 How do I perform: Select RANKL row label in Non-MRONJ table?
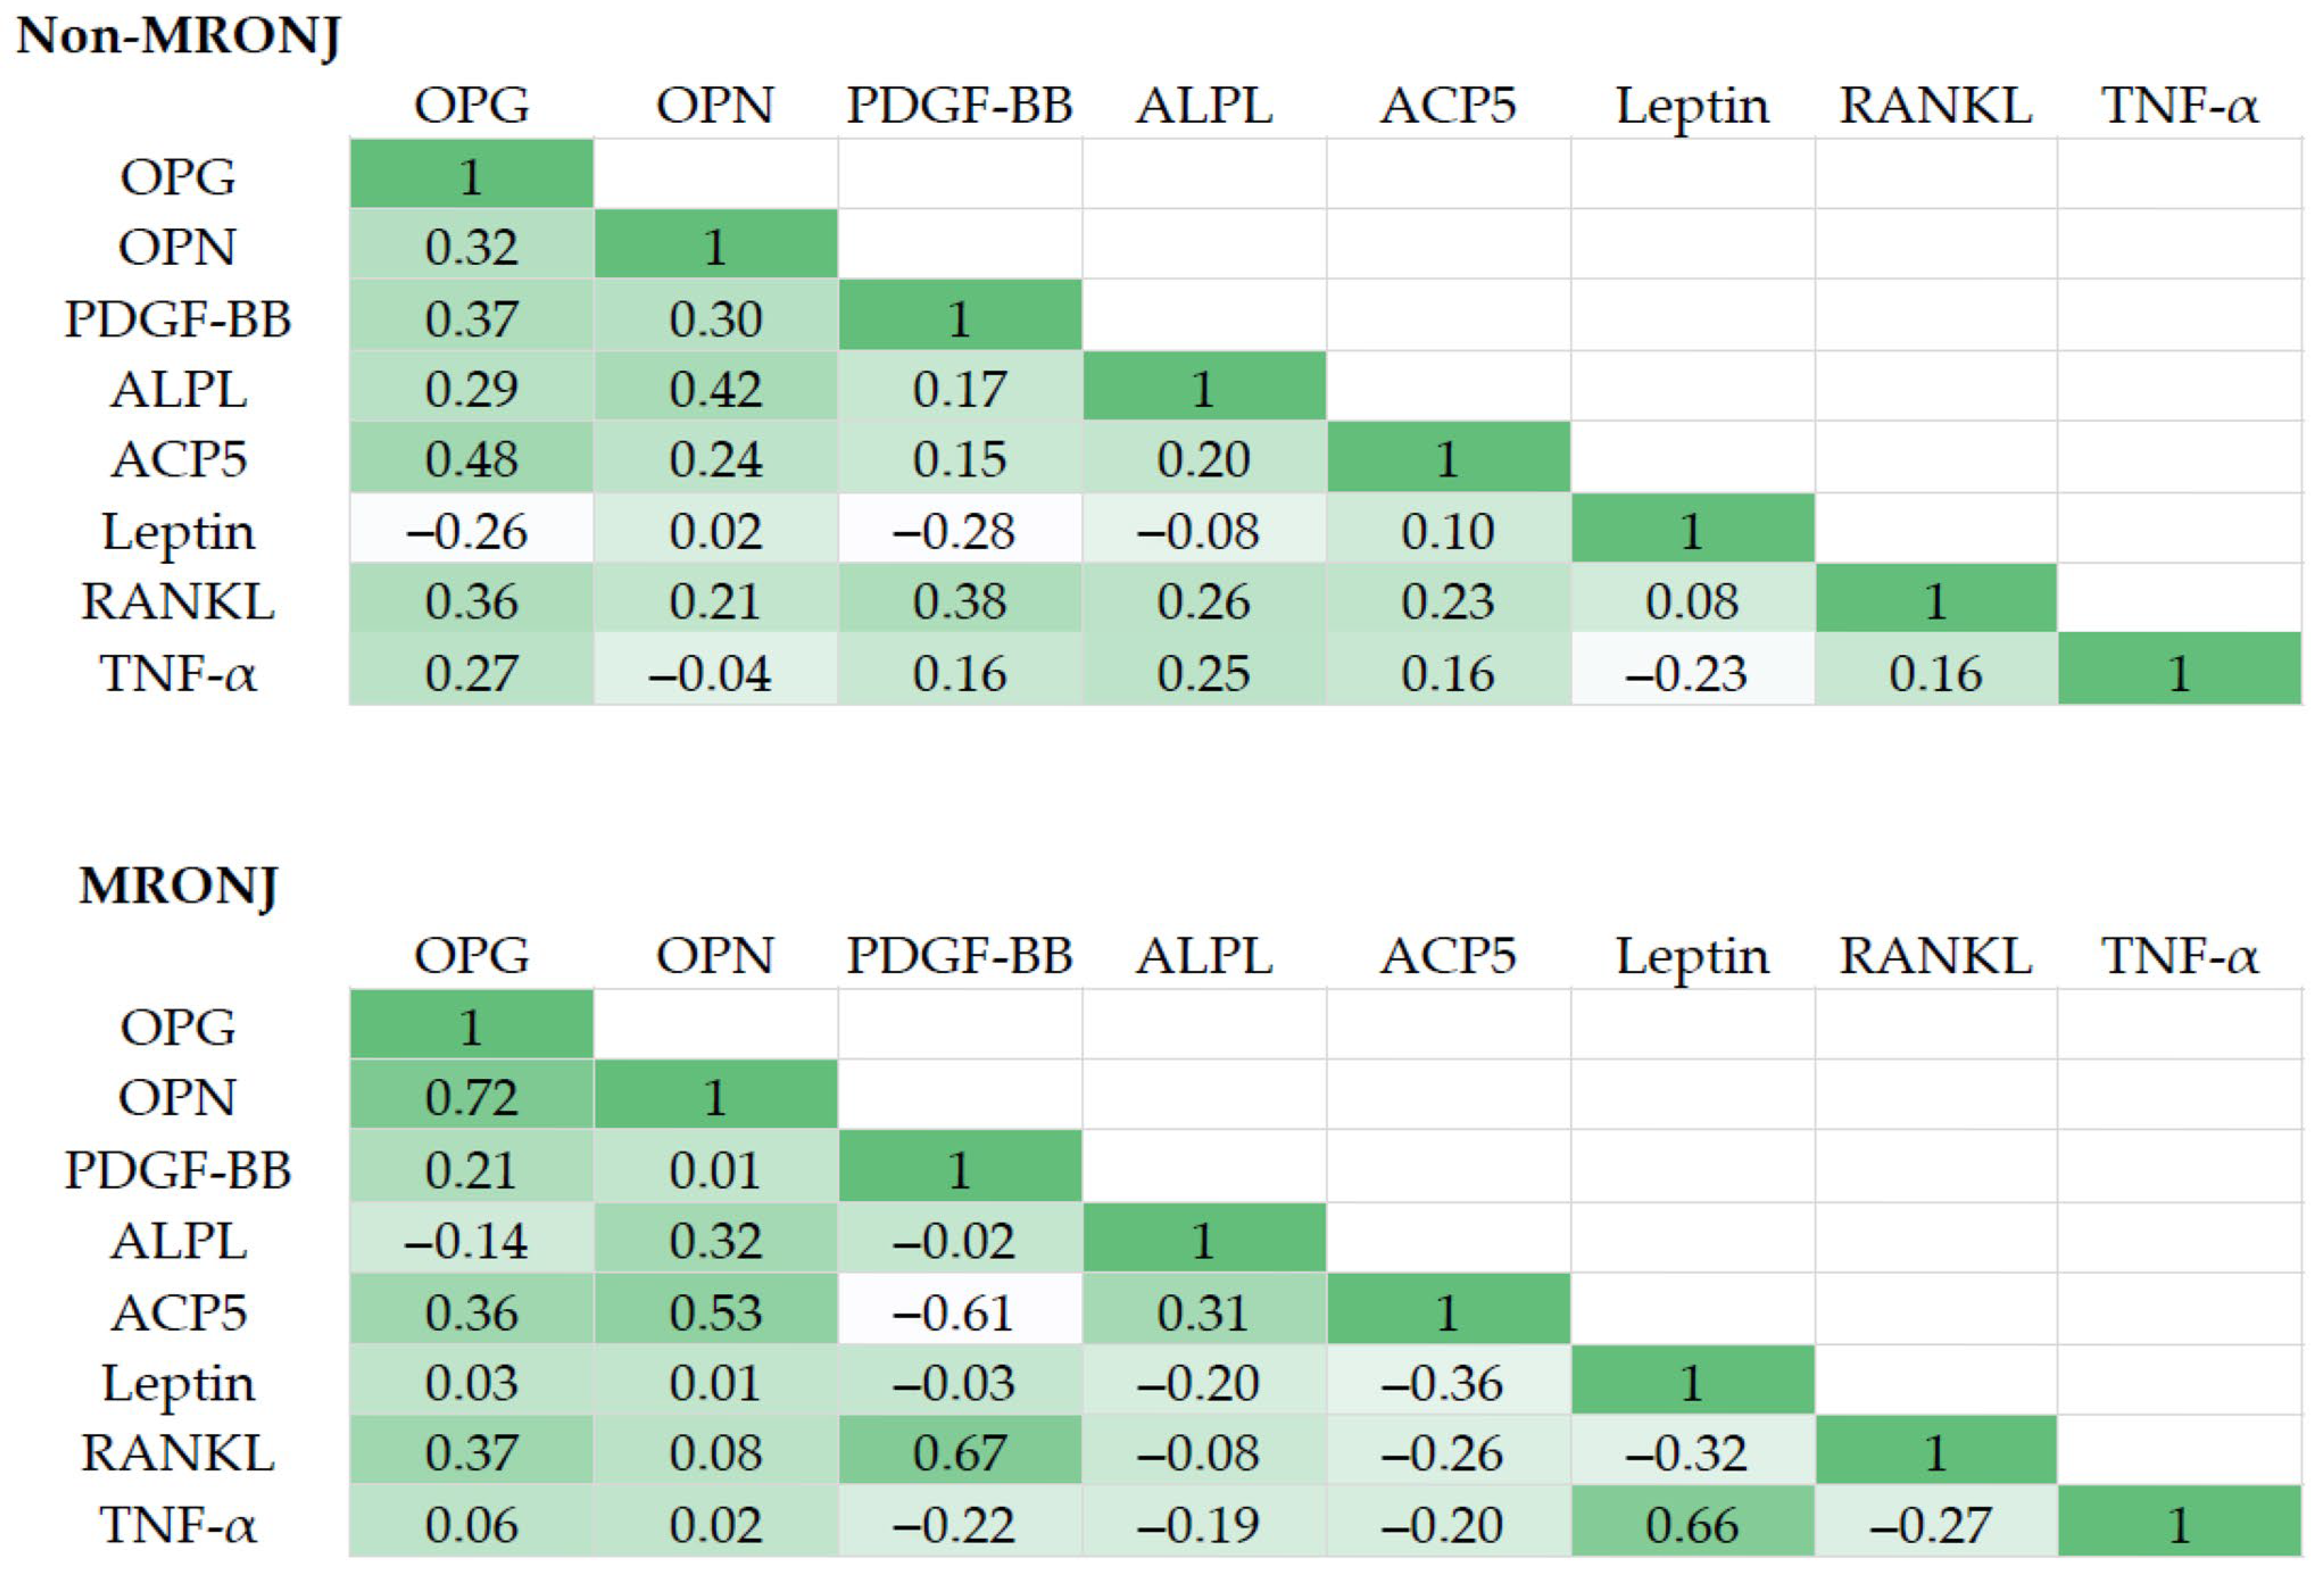point(178,602)
